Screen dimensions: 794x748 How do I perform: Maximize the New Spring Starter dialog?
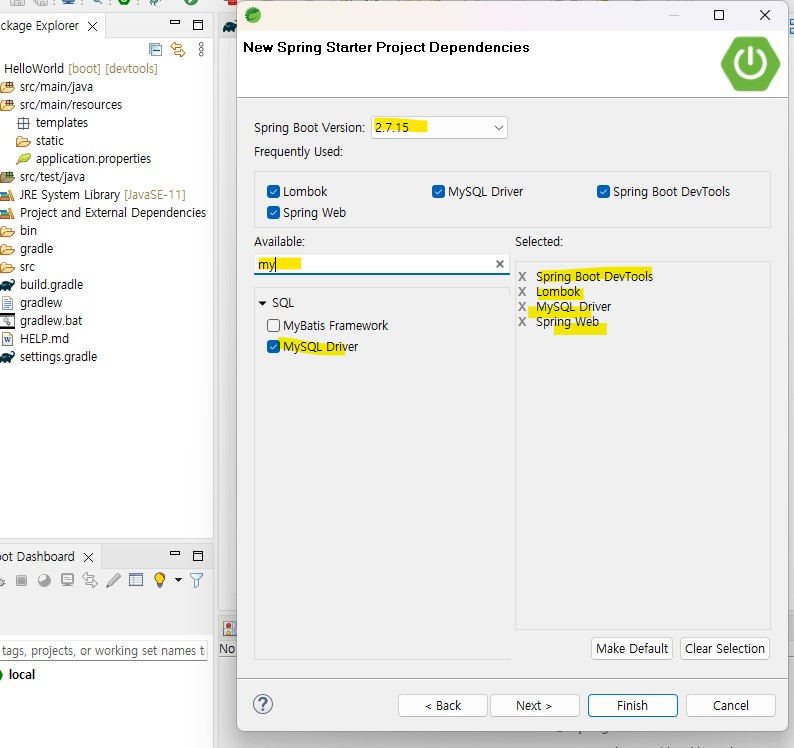(719, 15)
